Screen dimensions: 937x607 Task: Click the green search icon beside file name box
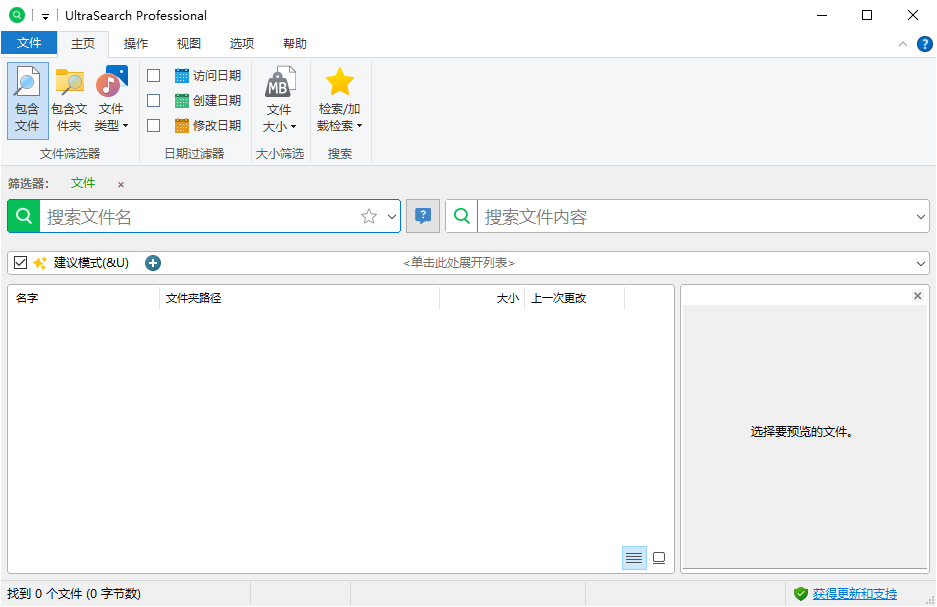pos(21,215)
